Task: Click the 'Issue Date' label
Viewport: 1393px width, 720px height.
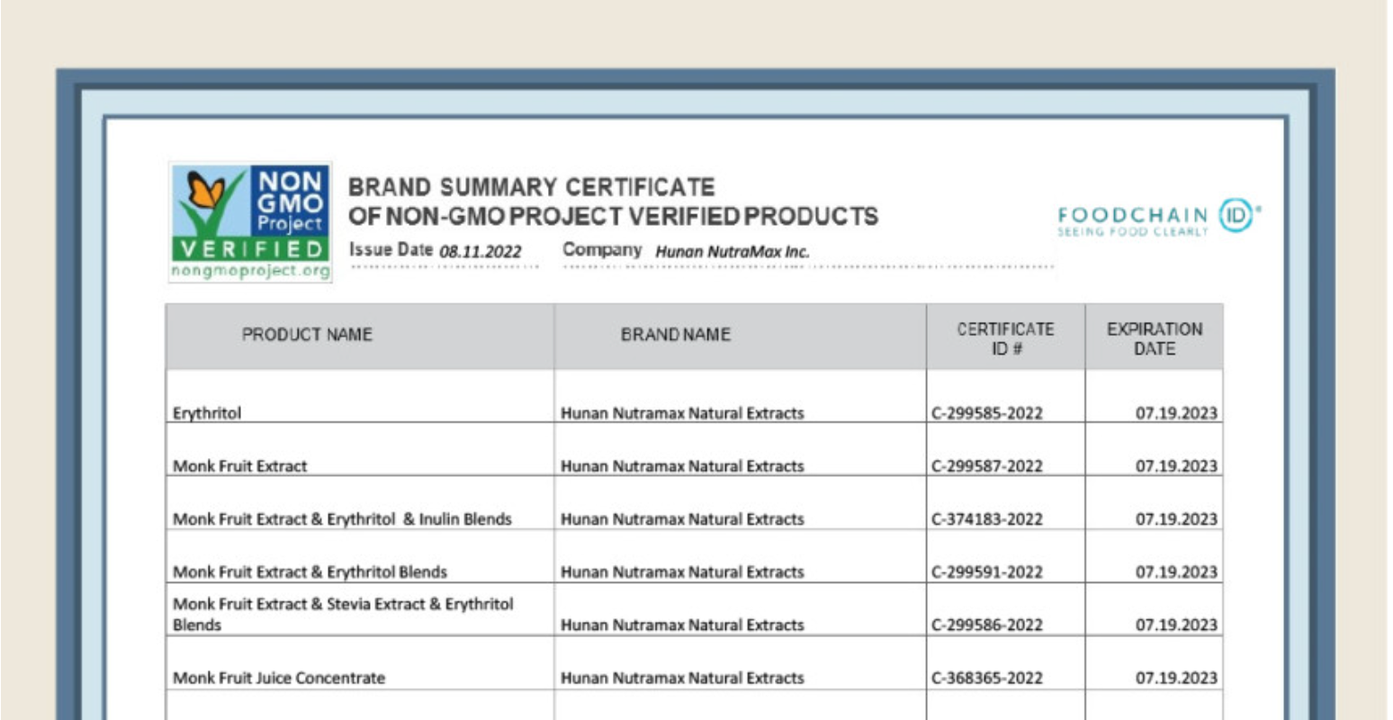Action: click(x=391, y=250)
